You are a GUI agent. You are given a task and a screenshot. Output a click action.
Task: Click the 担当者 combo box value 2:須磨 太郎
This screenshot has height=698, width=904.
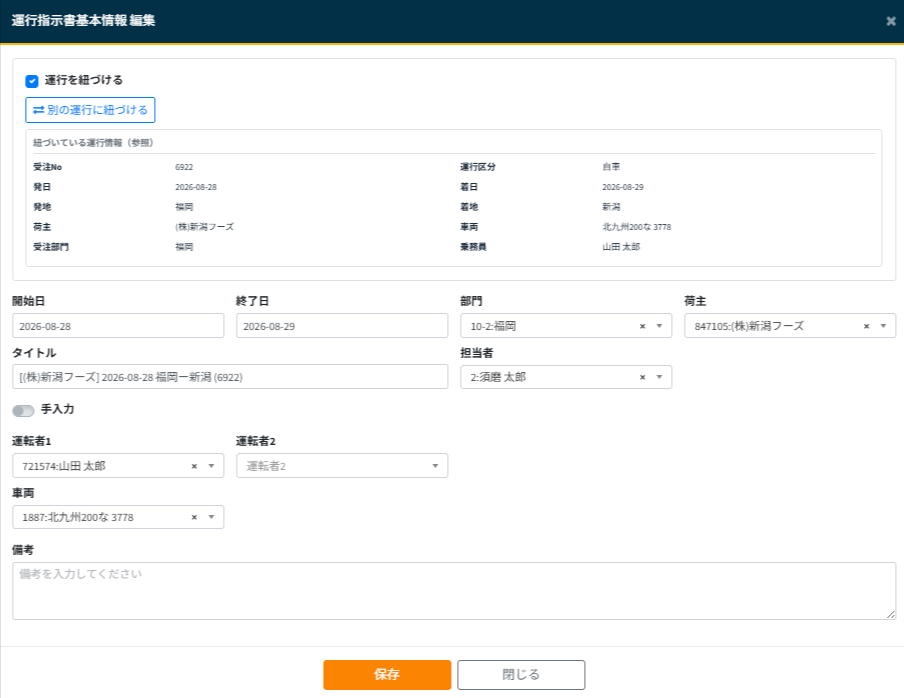point(498,377)
